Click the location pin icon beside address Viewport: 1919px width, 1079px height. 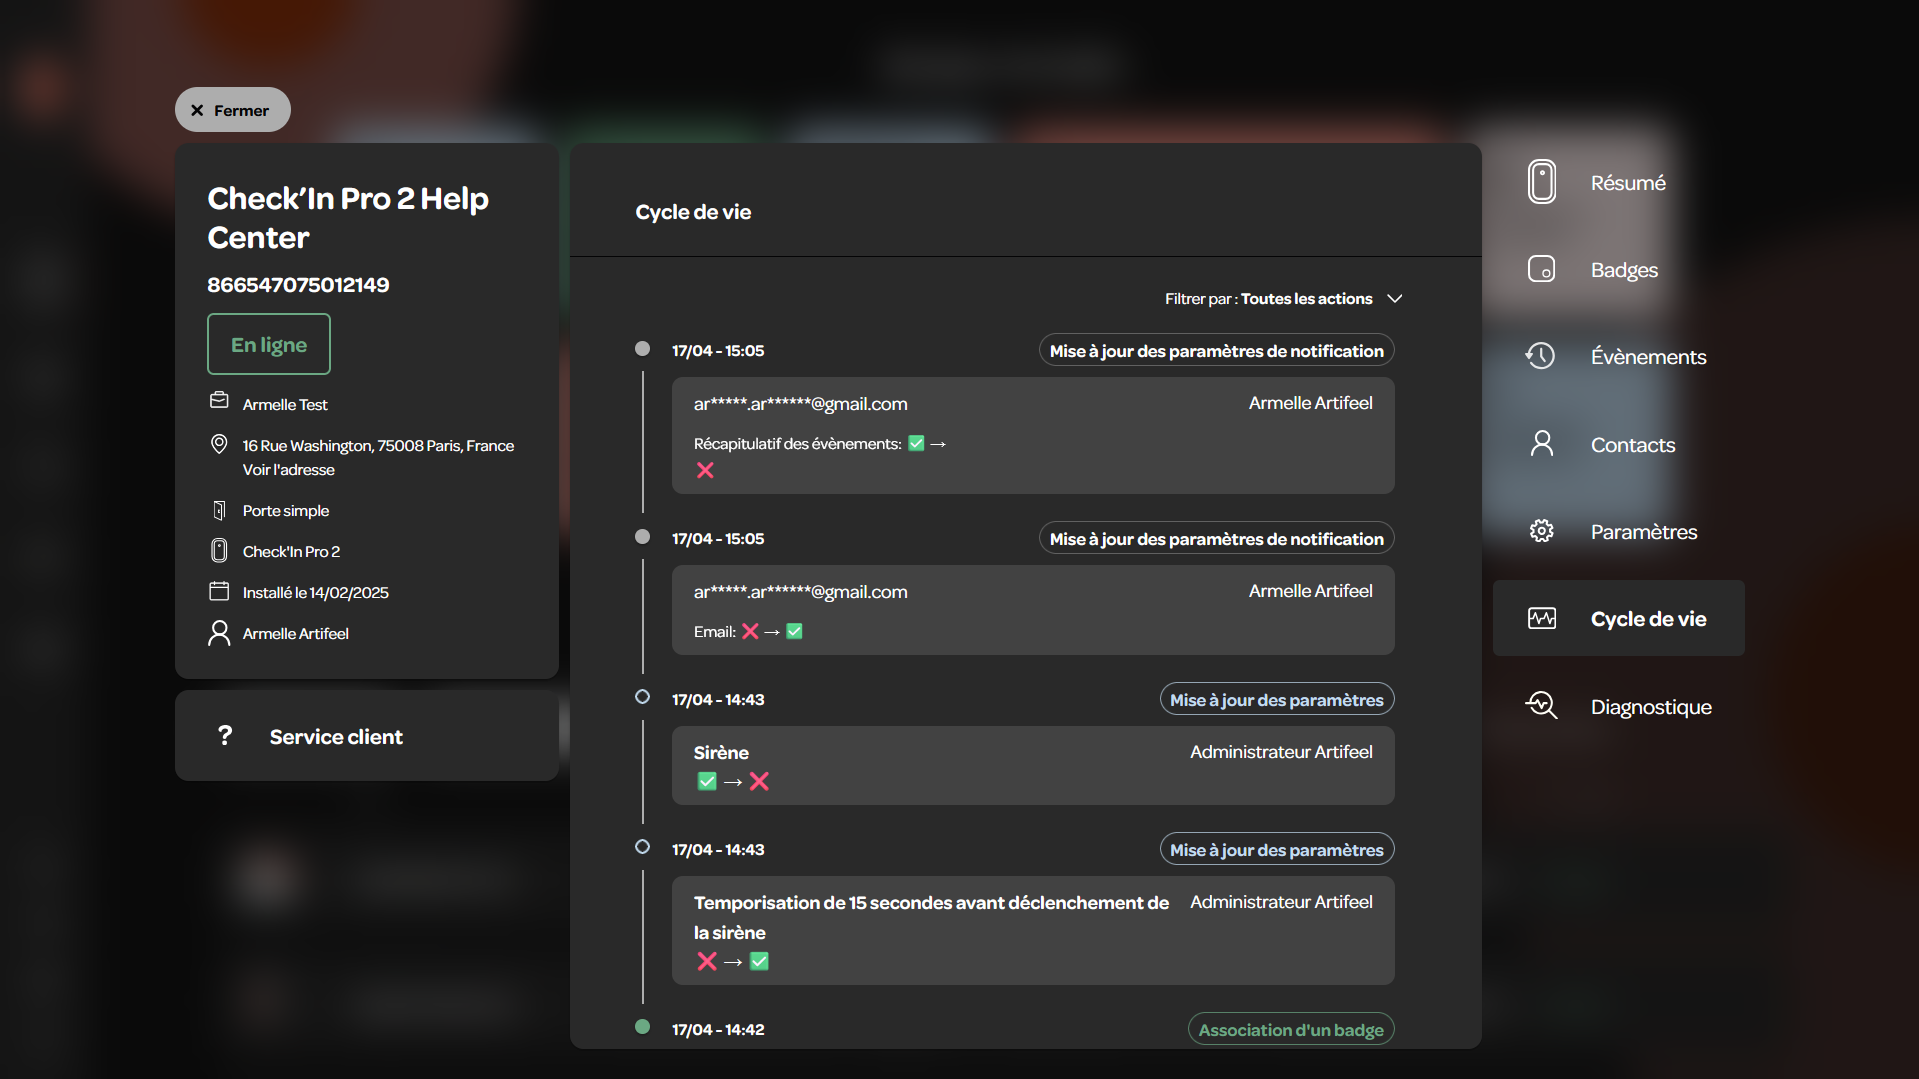coord(219,444)
